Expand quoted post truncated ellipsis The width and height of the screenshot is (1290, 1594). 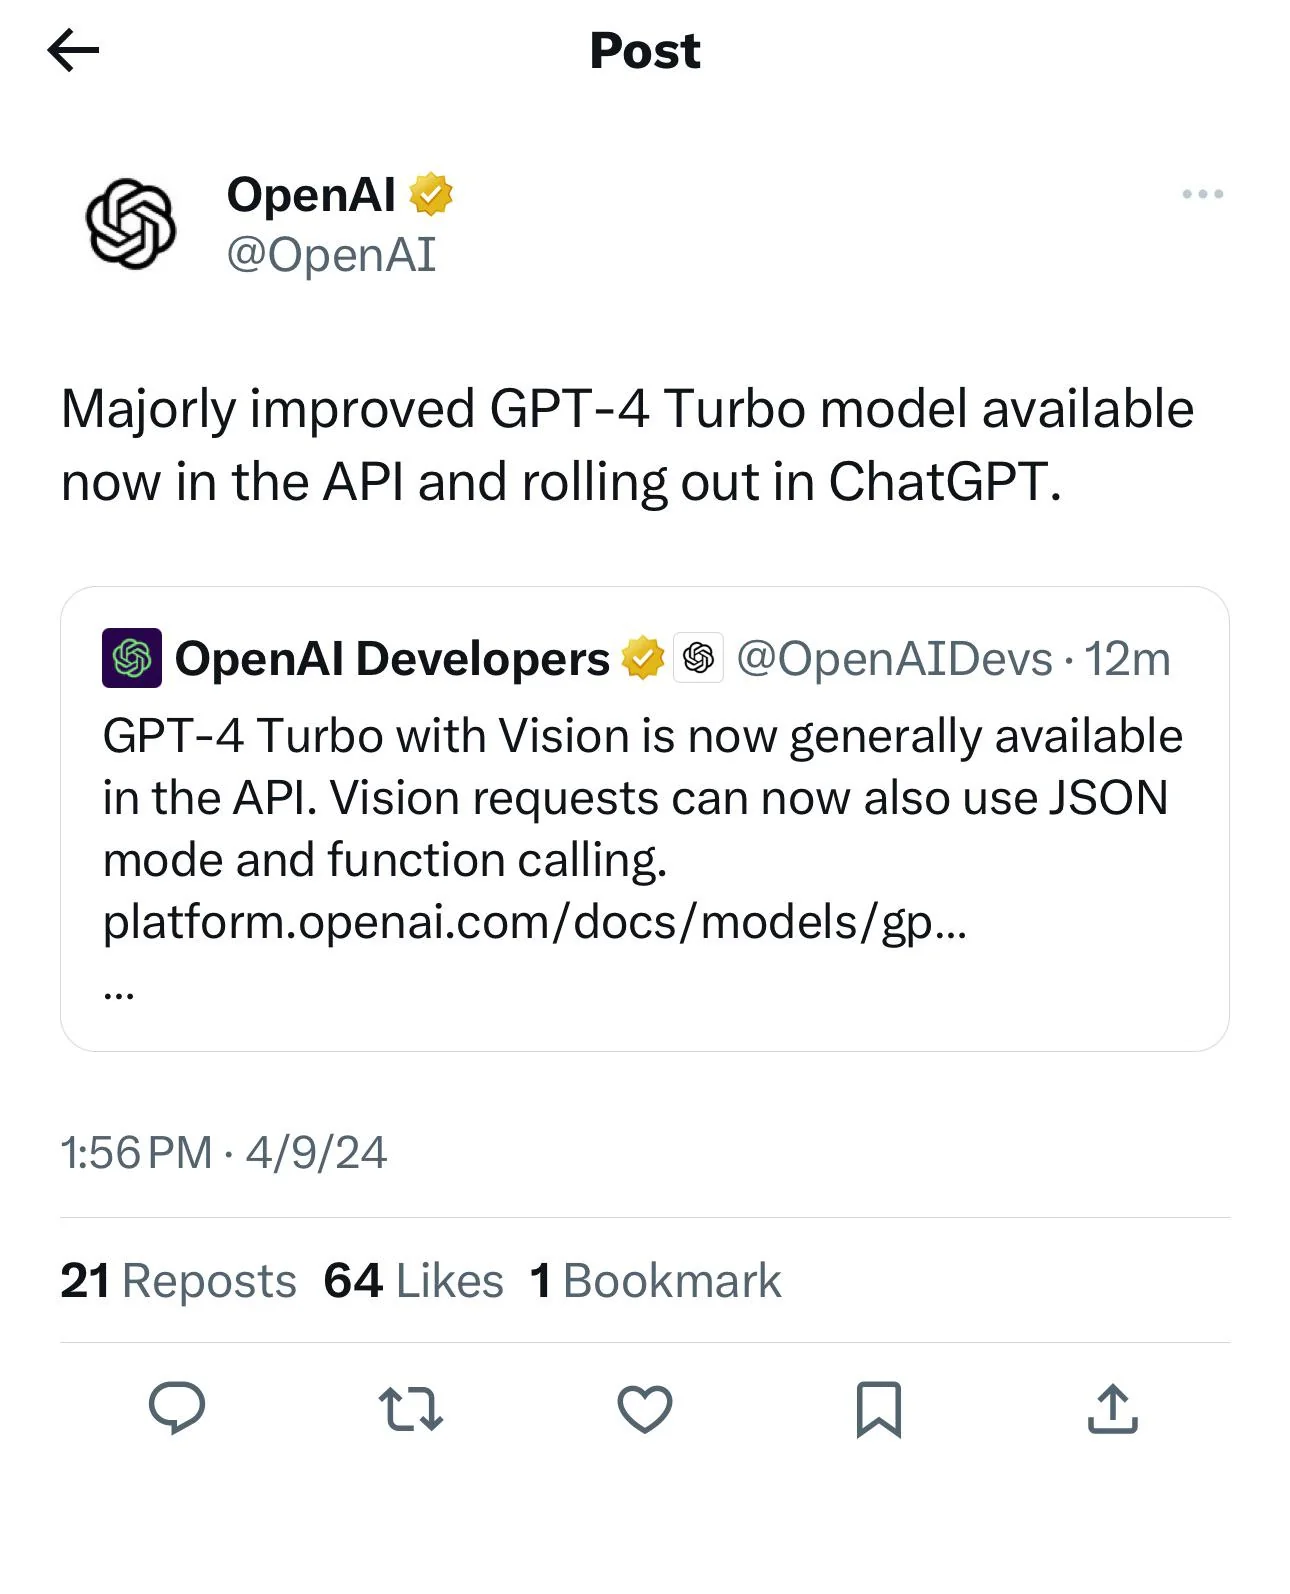[118, 994]
